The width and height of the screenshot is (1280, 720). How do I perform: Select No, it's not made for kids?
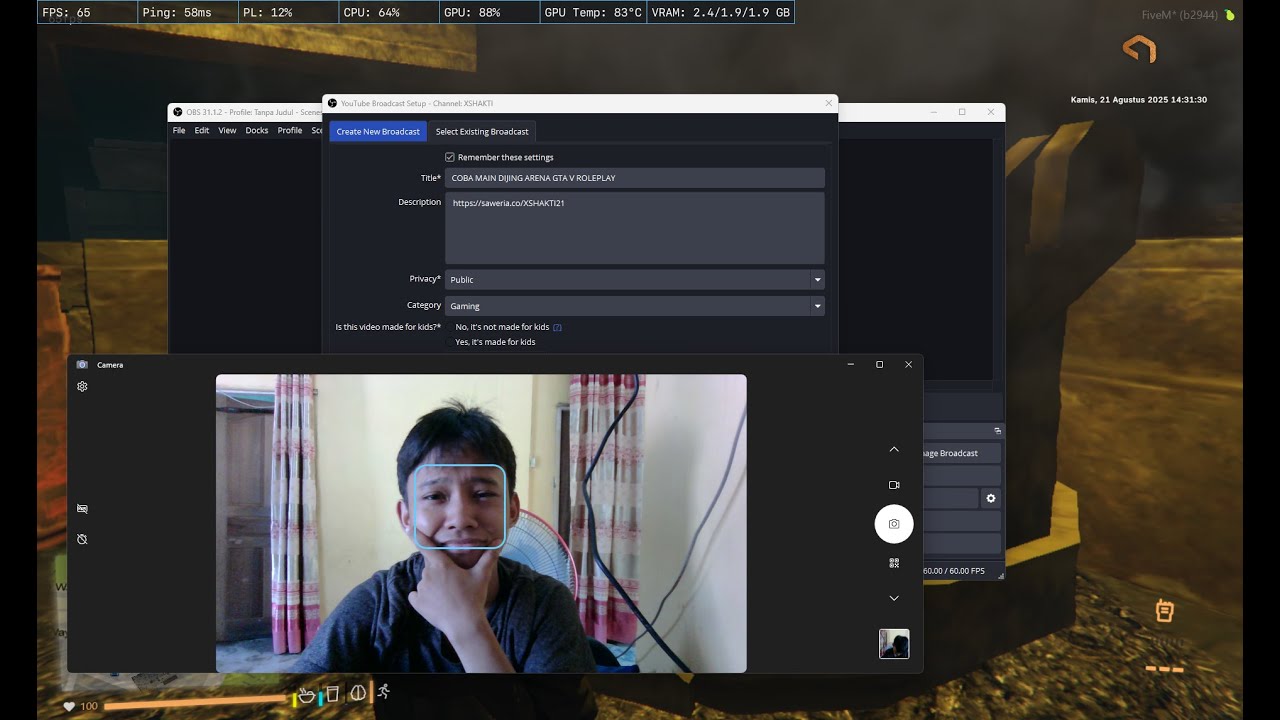pos(502,327)
